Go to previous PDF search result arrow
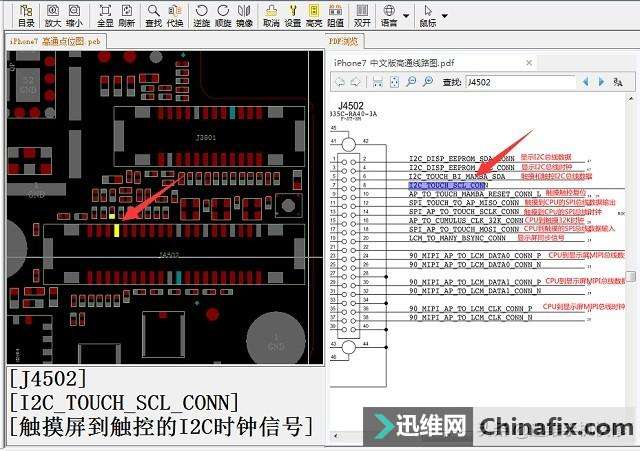The width and height of the screenshot is (640, 451). [586, 82]
